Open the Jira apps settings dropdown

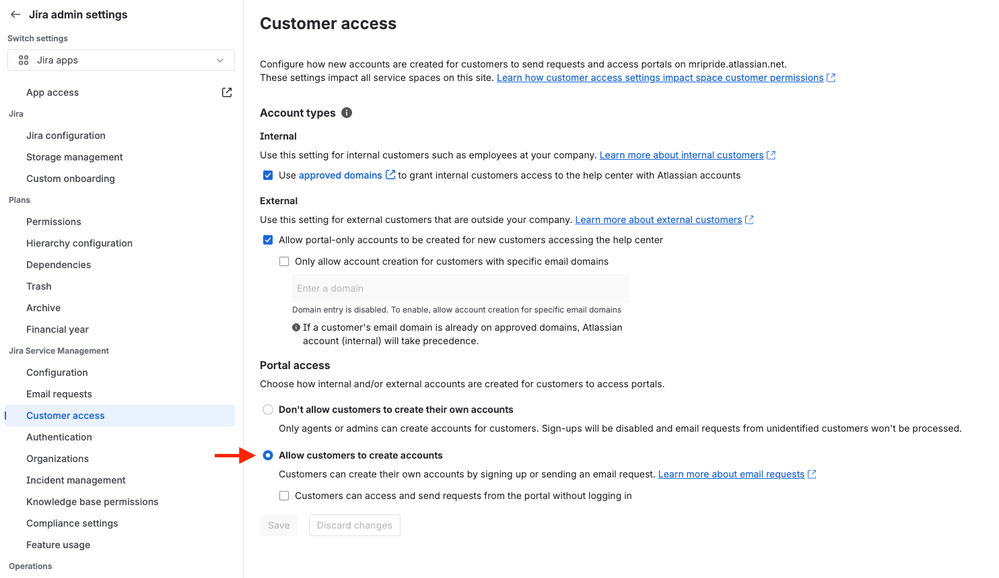coord(121,60)
